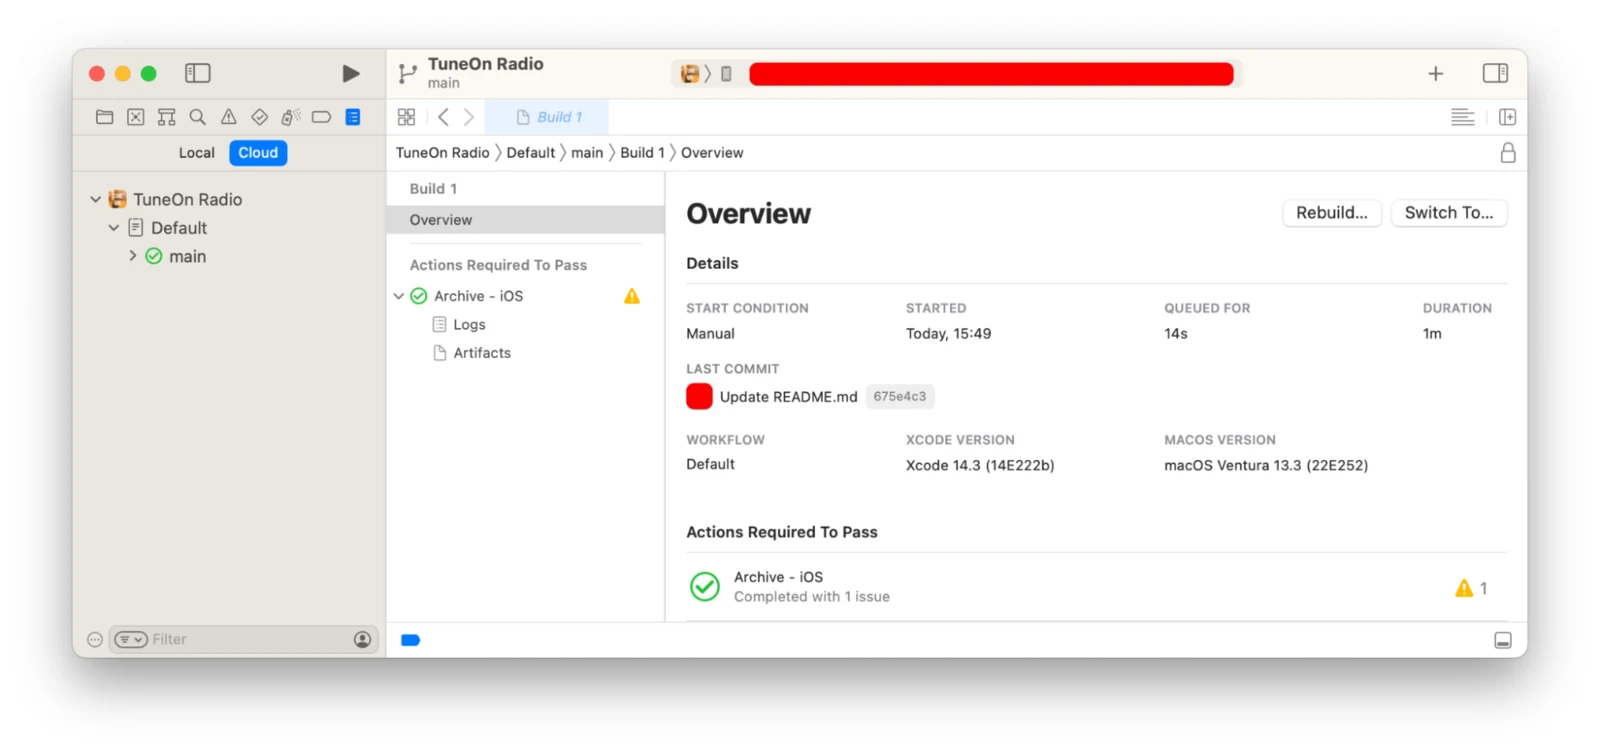
Task: Open the Breakpoint navigator
Action: click(321, 117)
